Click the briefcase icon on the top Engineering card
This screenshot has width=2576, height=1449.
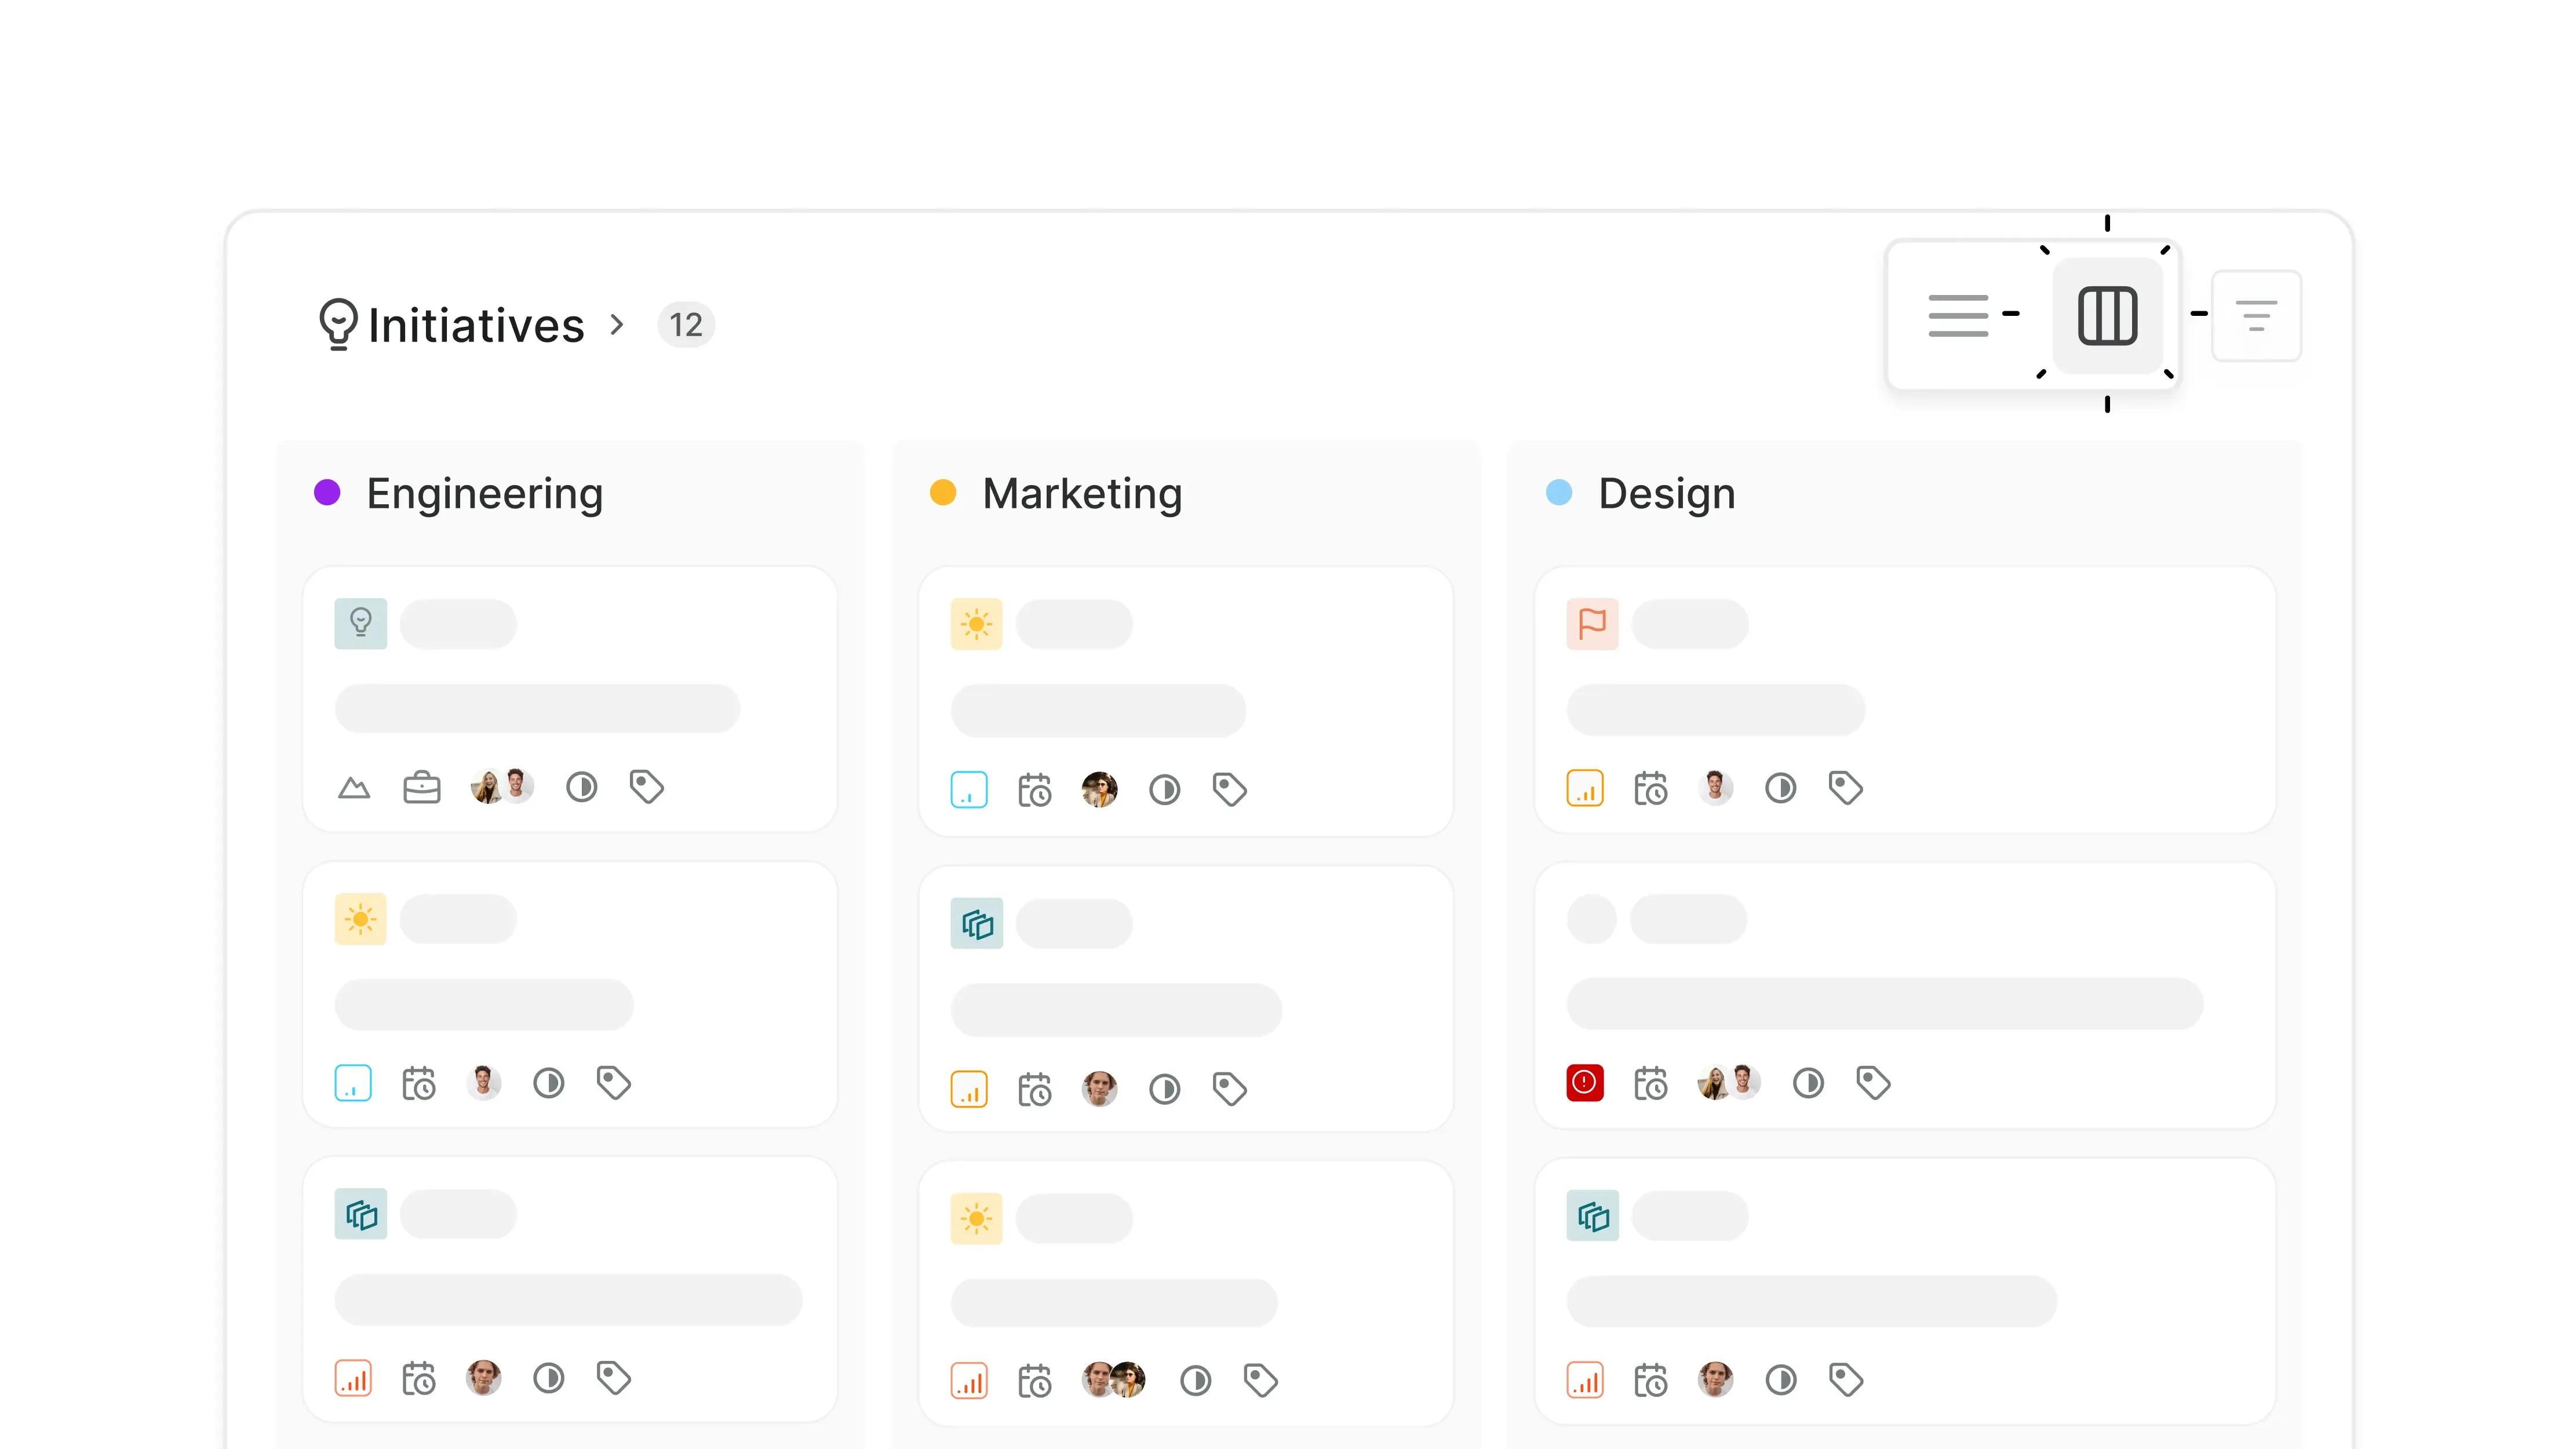click(x=422, y=787)
